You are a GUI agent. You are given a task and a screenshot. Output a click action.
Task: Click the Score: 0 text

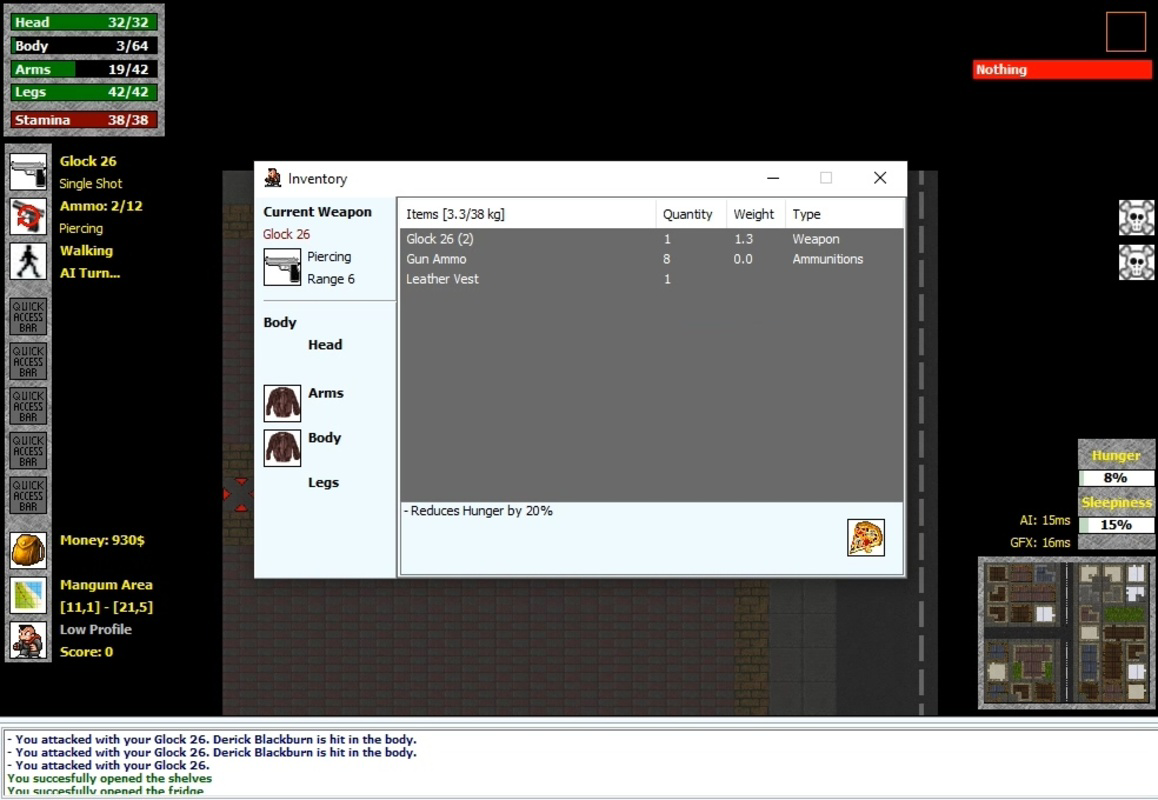(x=86, y=652)
